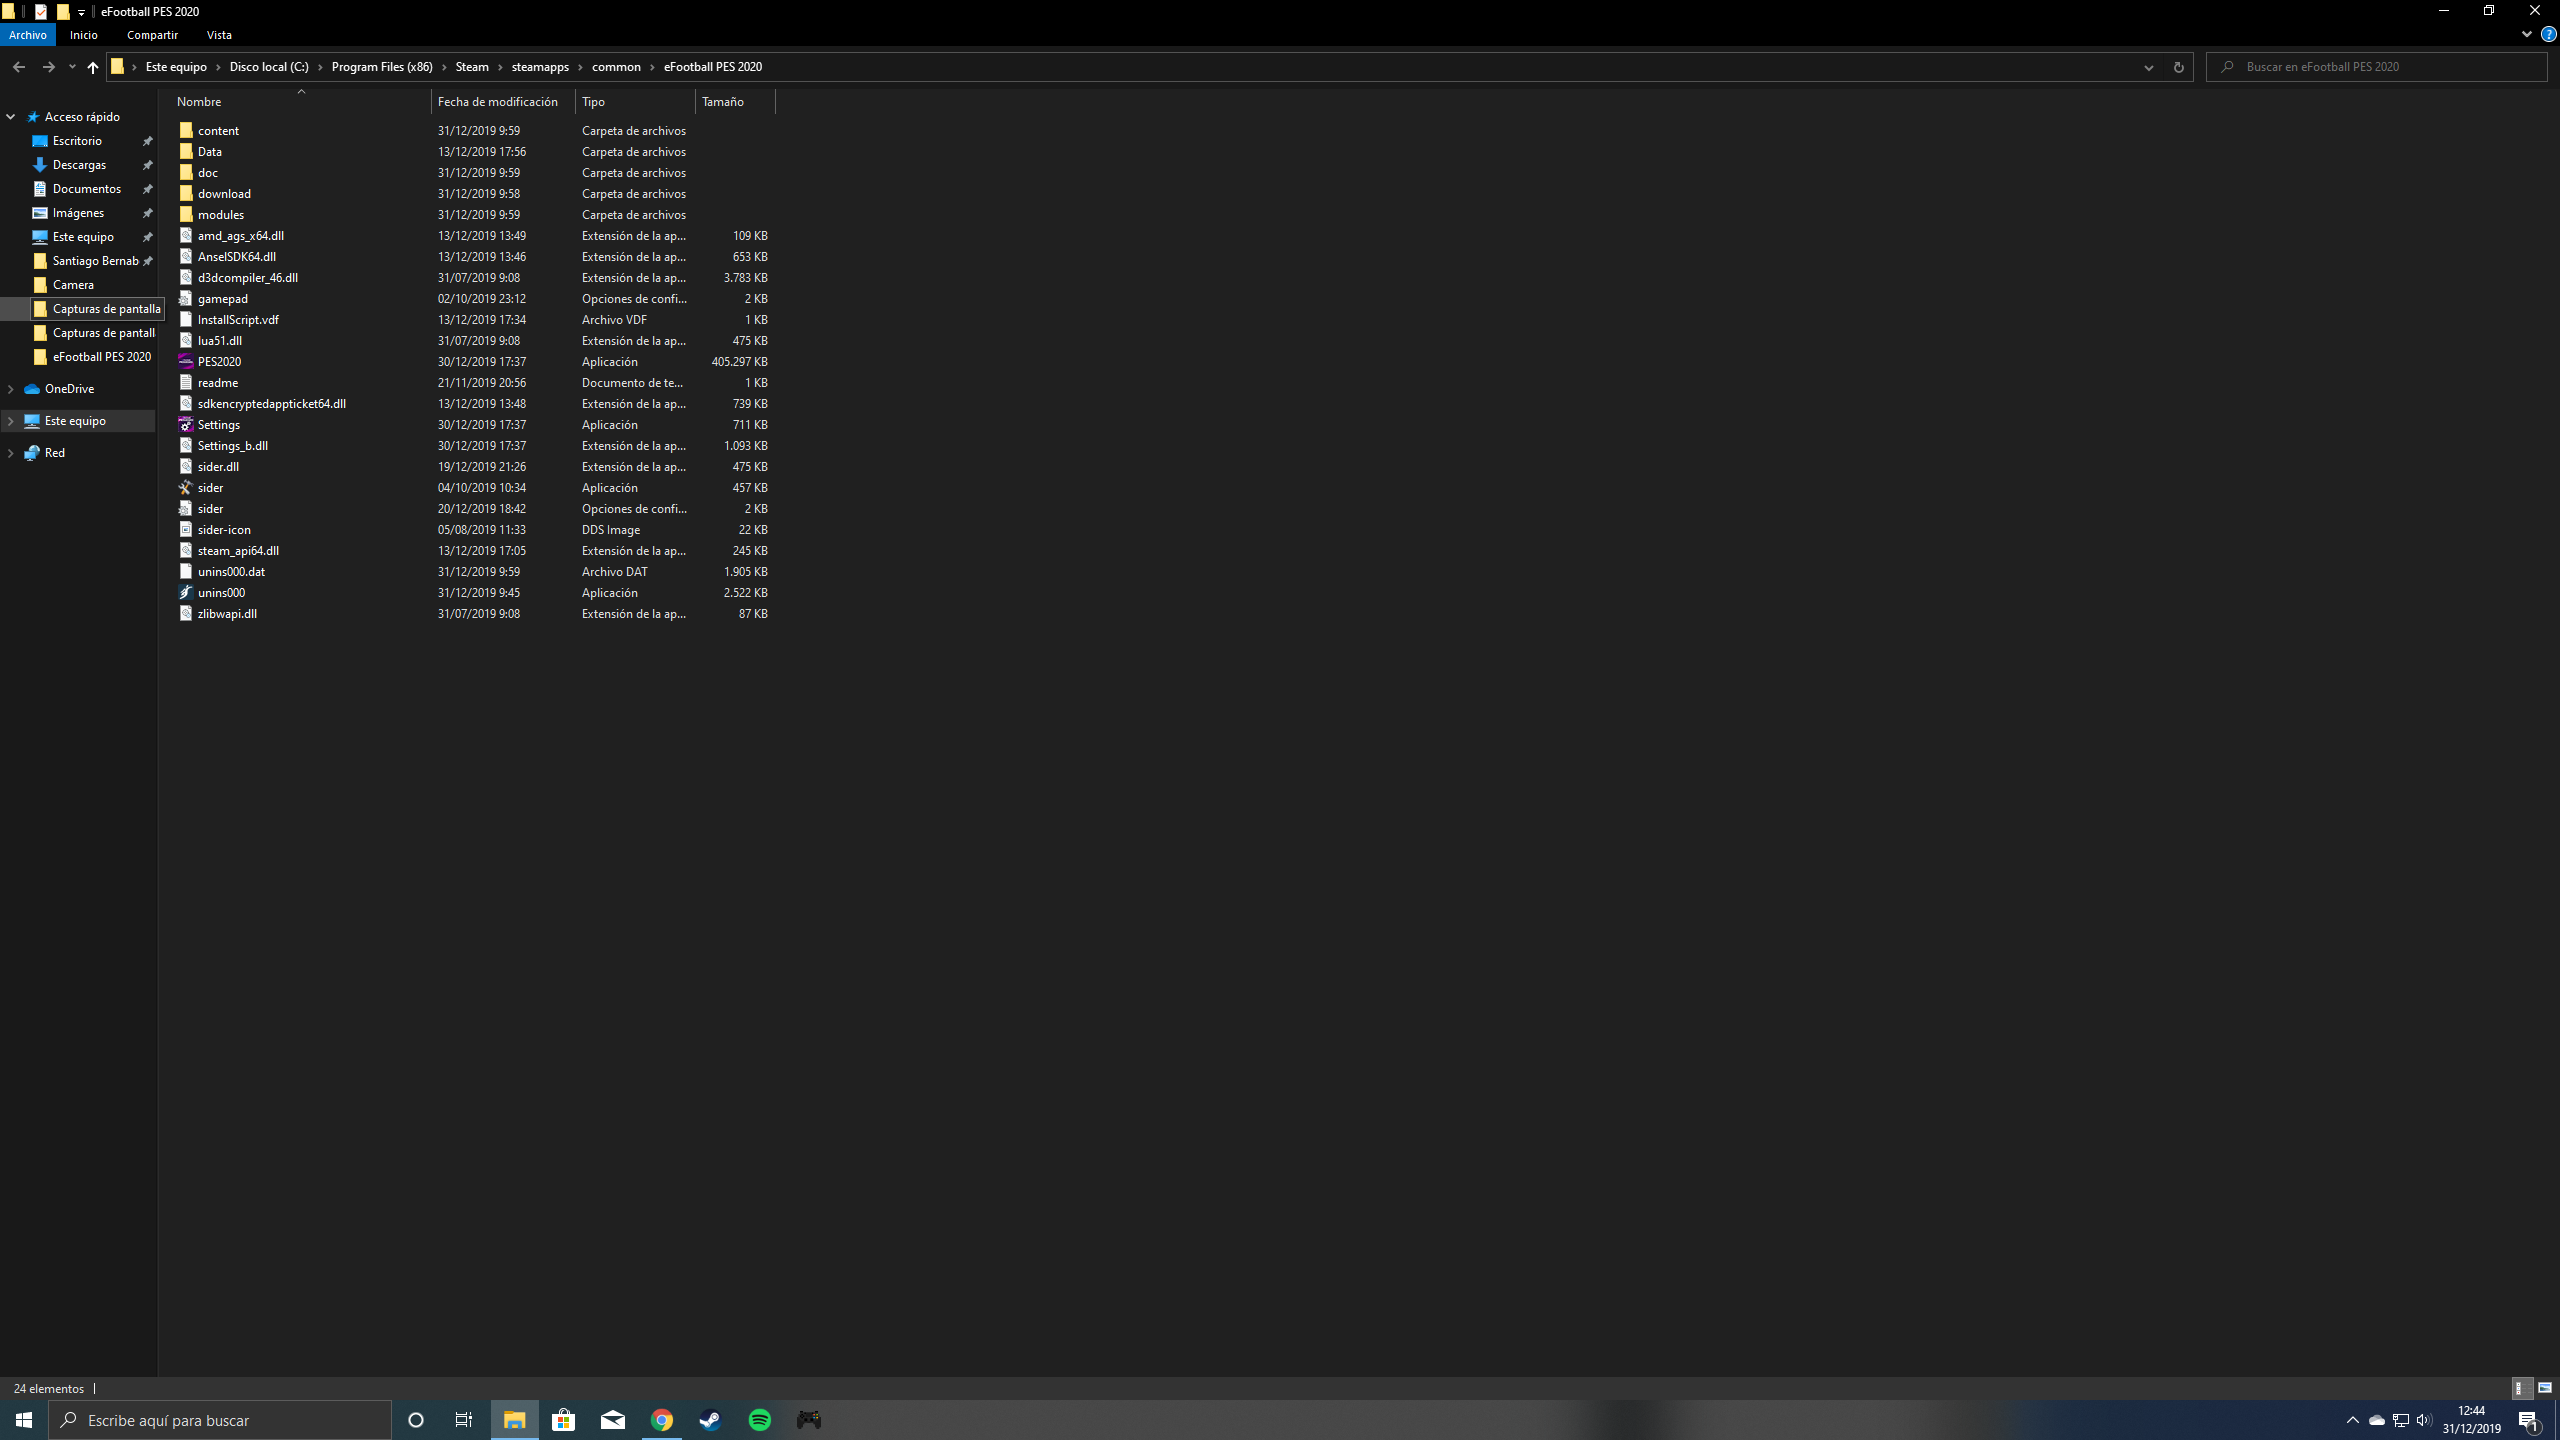Click the PES2020 application icon
Image resolution: width=2560 pixels, height=1440 pixels.
coord(186,362)
